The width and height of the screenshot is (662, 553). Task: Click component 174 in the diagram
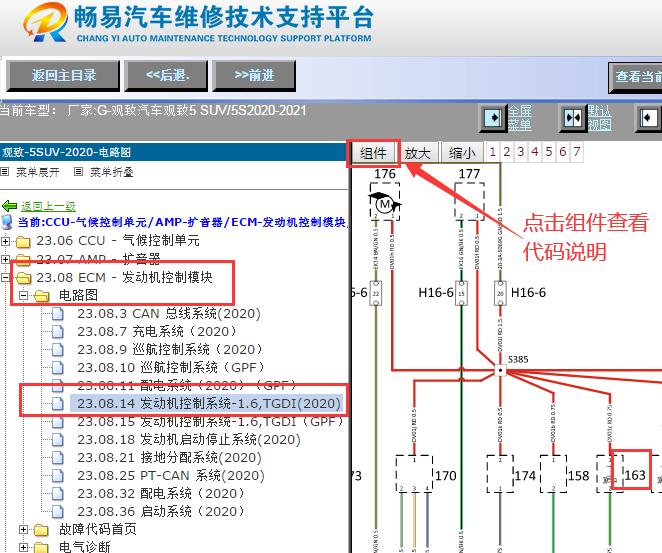click(500, 474)
